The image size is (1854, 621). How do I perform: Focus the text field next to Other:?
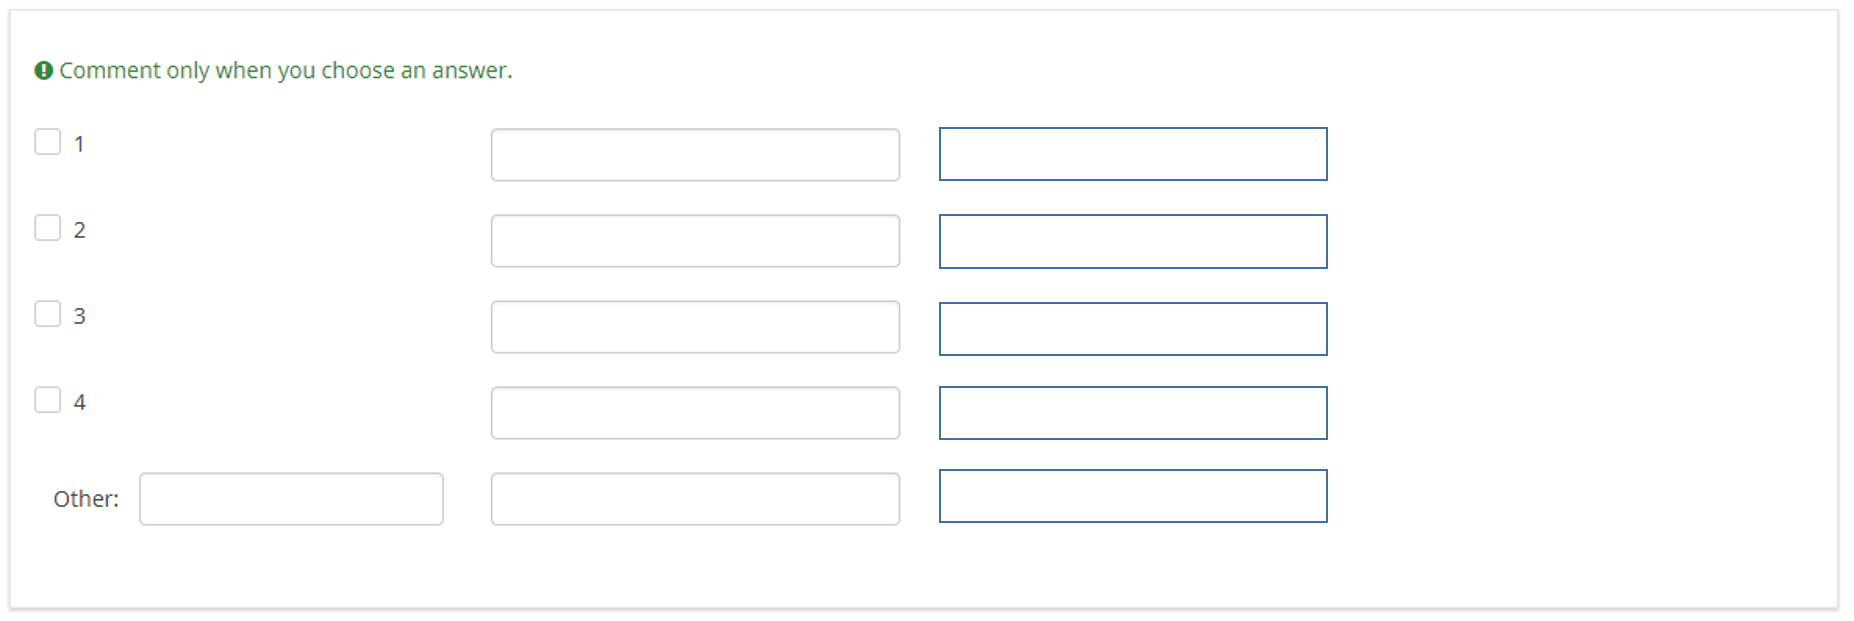(x=291, y=499)
